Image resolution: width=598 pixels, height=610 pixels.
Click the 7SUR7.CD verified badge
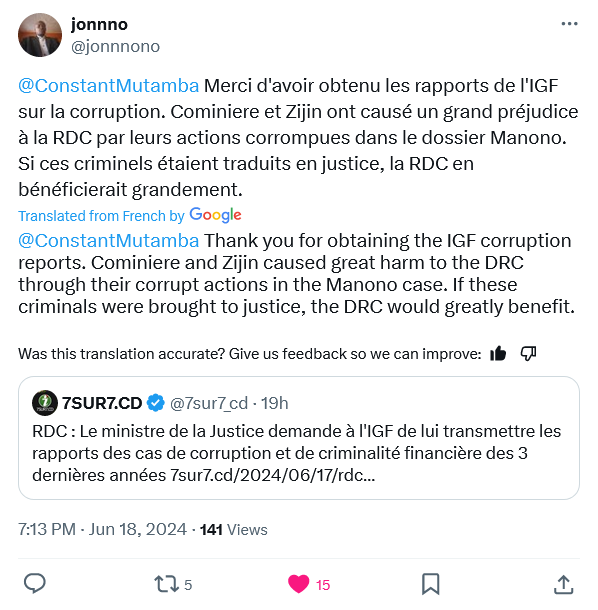156,403
